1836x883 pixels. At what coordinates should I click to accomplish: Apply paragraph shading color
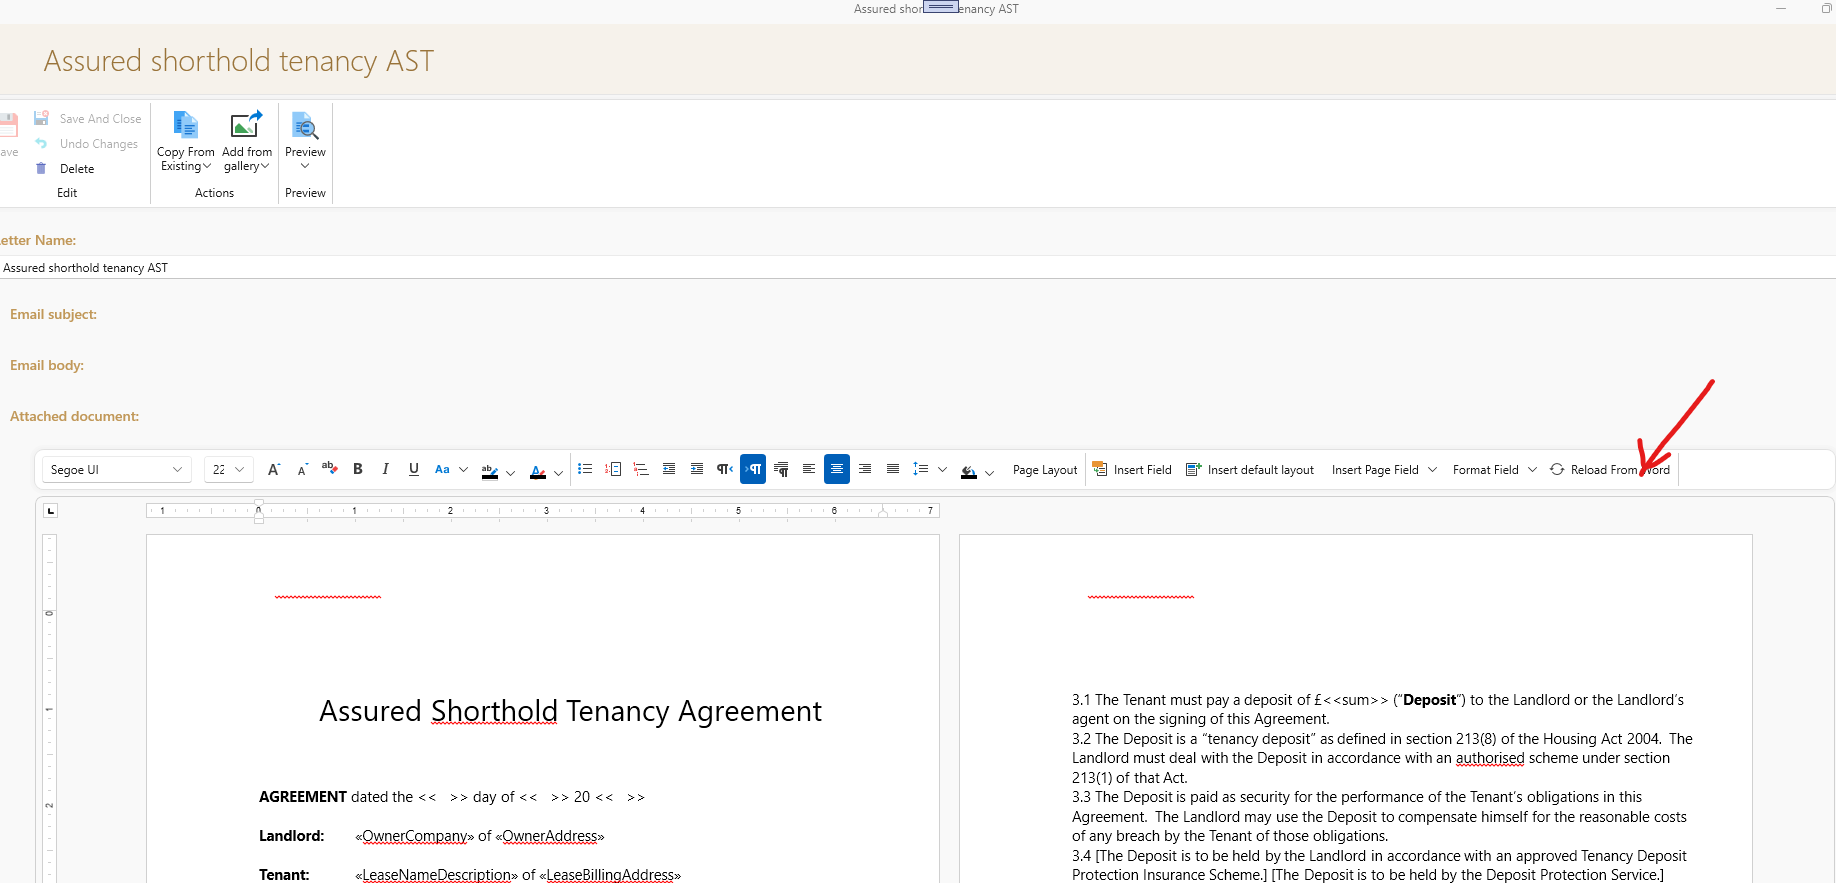969,471
